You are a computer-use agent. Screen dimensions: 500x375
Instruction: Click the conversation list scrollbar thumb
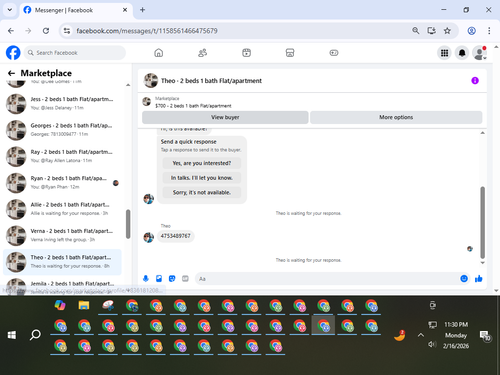tap(128, 224)
